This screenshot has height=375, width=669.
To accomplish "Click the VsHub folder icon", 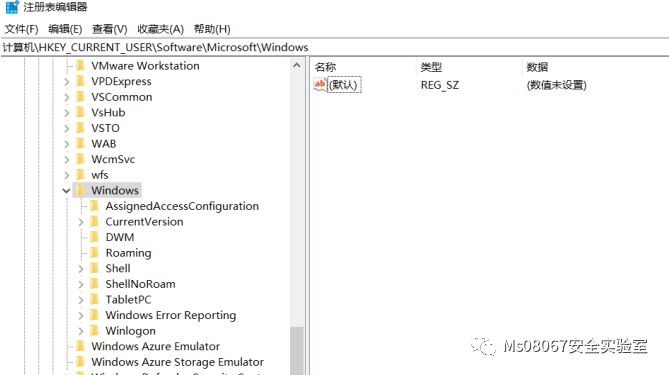I will coord(80,112).
